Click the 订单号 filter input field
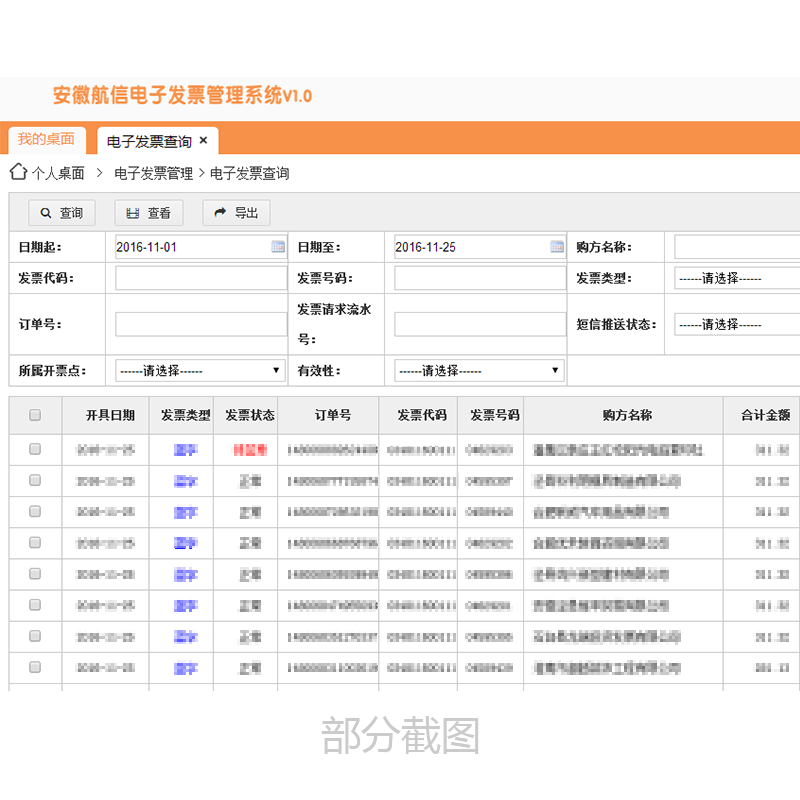800x800 pixels. point(201,324)
